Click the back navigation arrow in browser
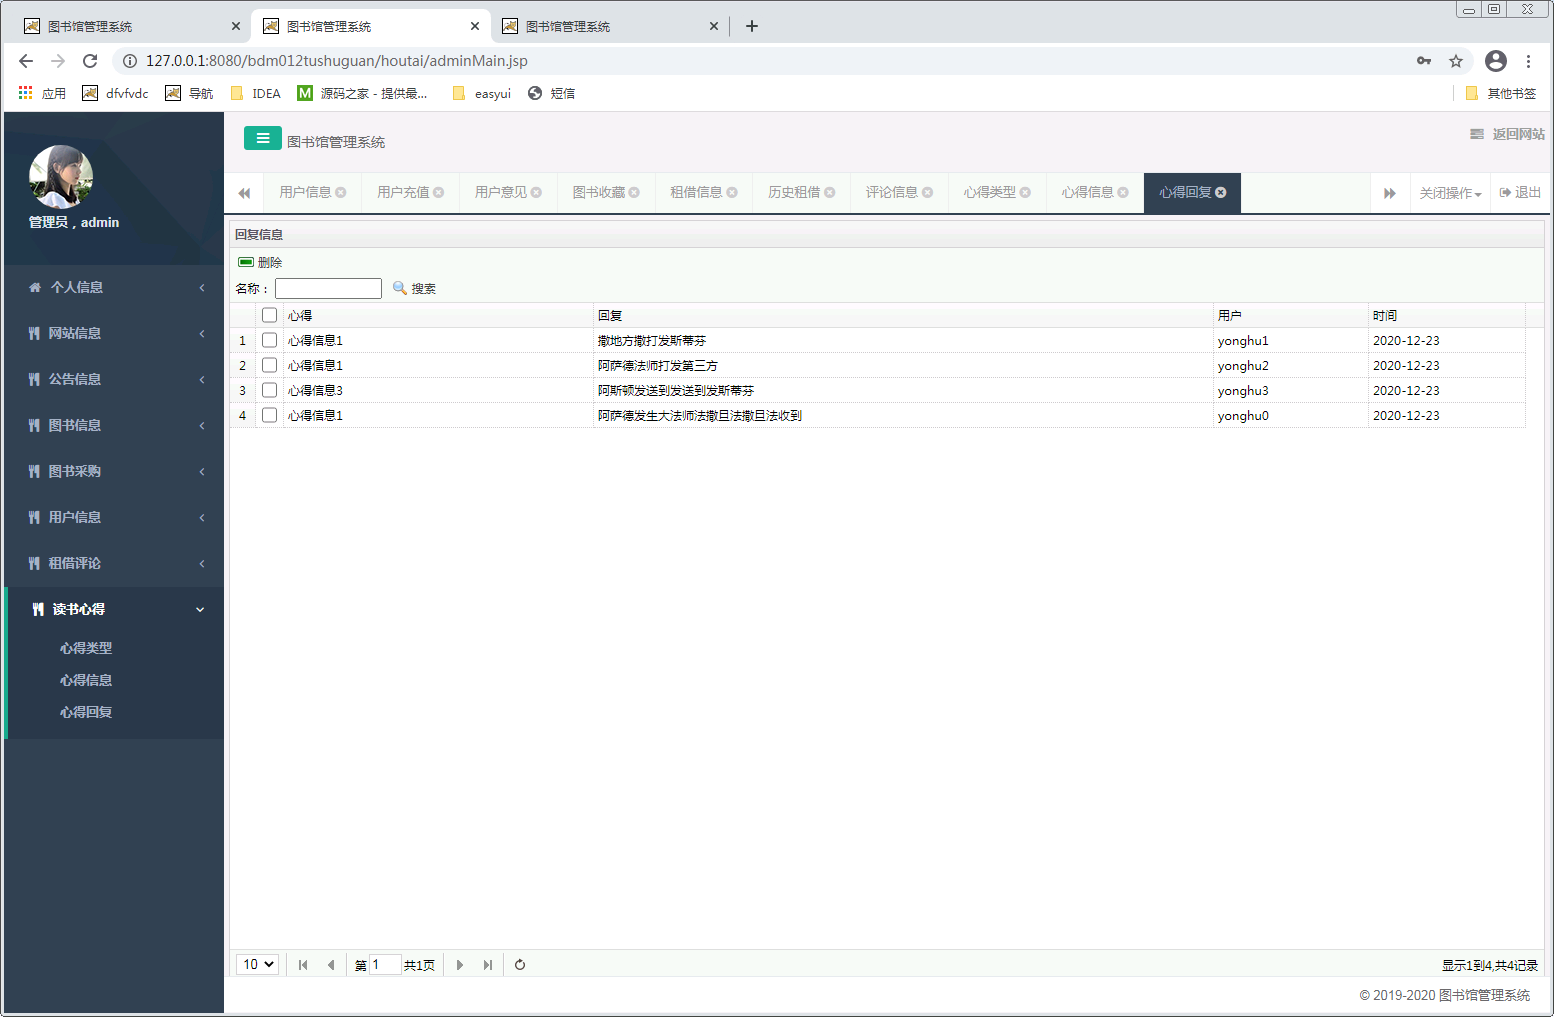 tap(26, 61)
